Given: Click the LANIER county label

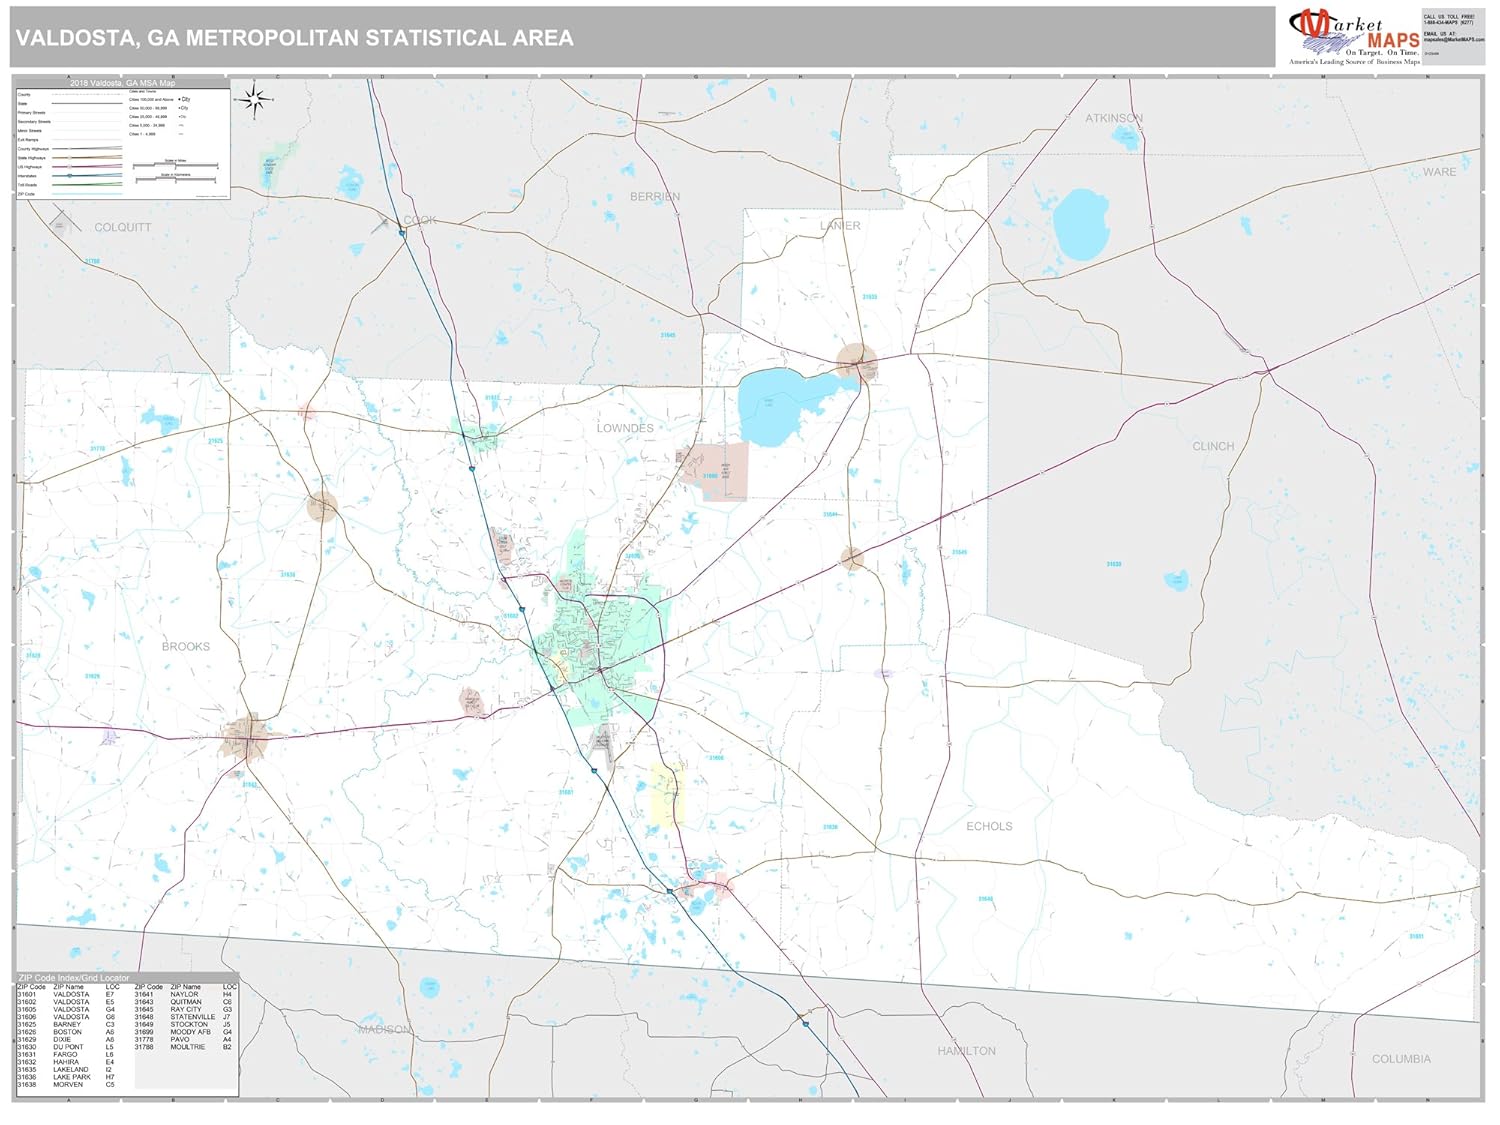Looking at the screenshot, I should tap(840, 226).
